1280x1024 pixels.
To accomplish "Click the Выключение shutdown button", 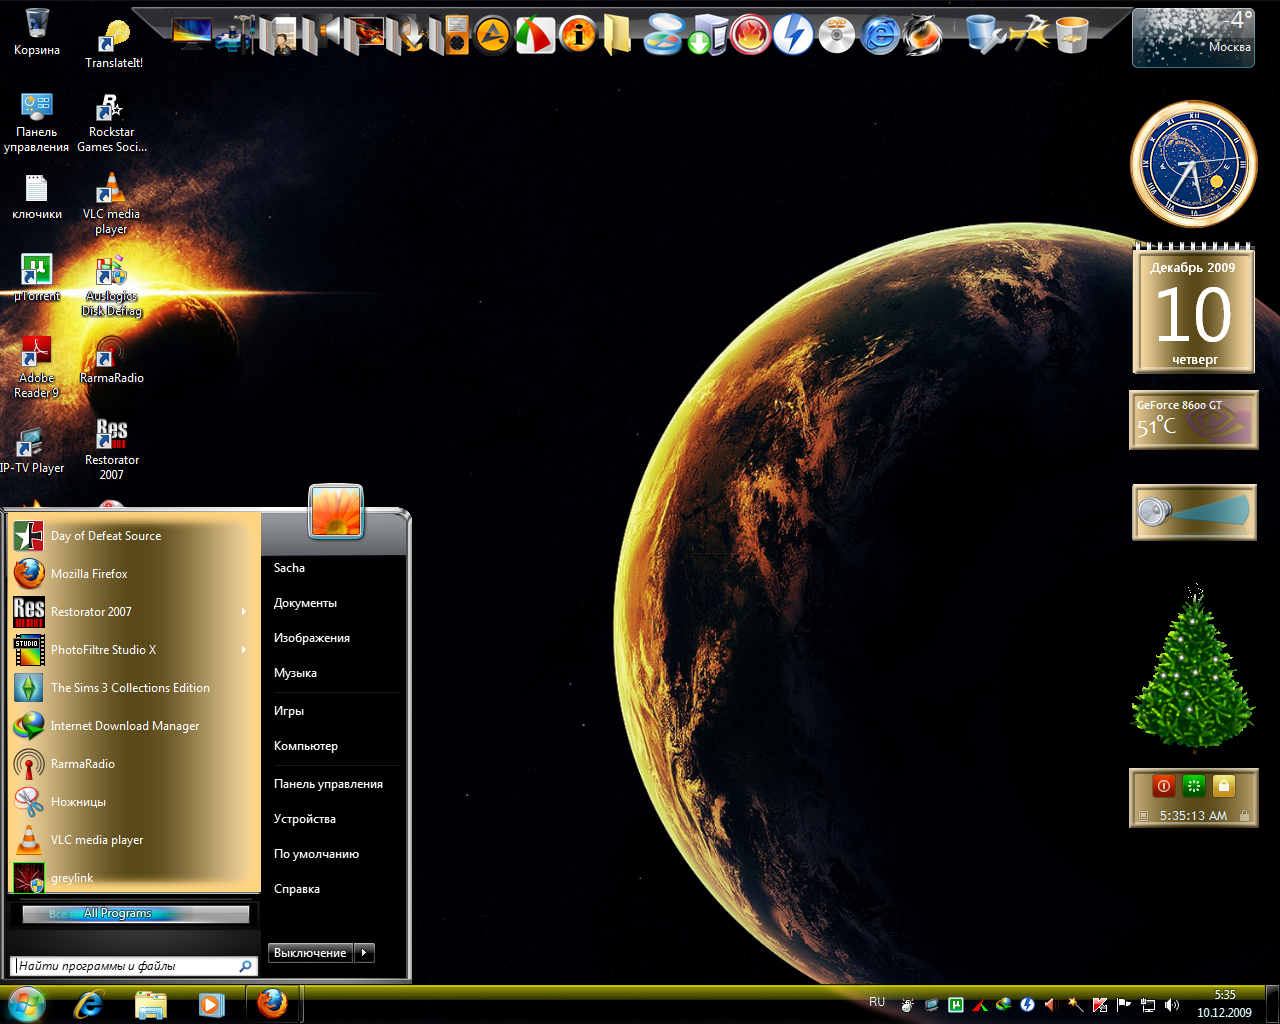I will [x=311, y=953].
